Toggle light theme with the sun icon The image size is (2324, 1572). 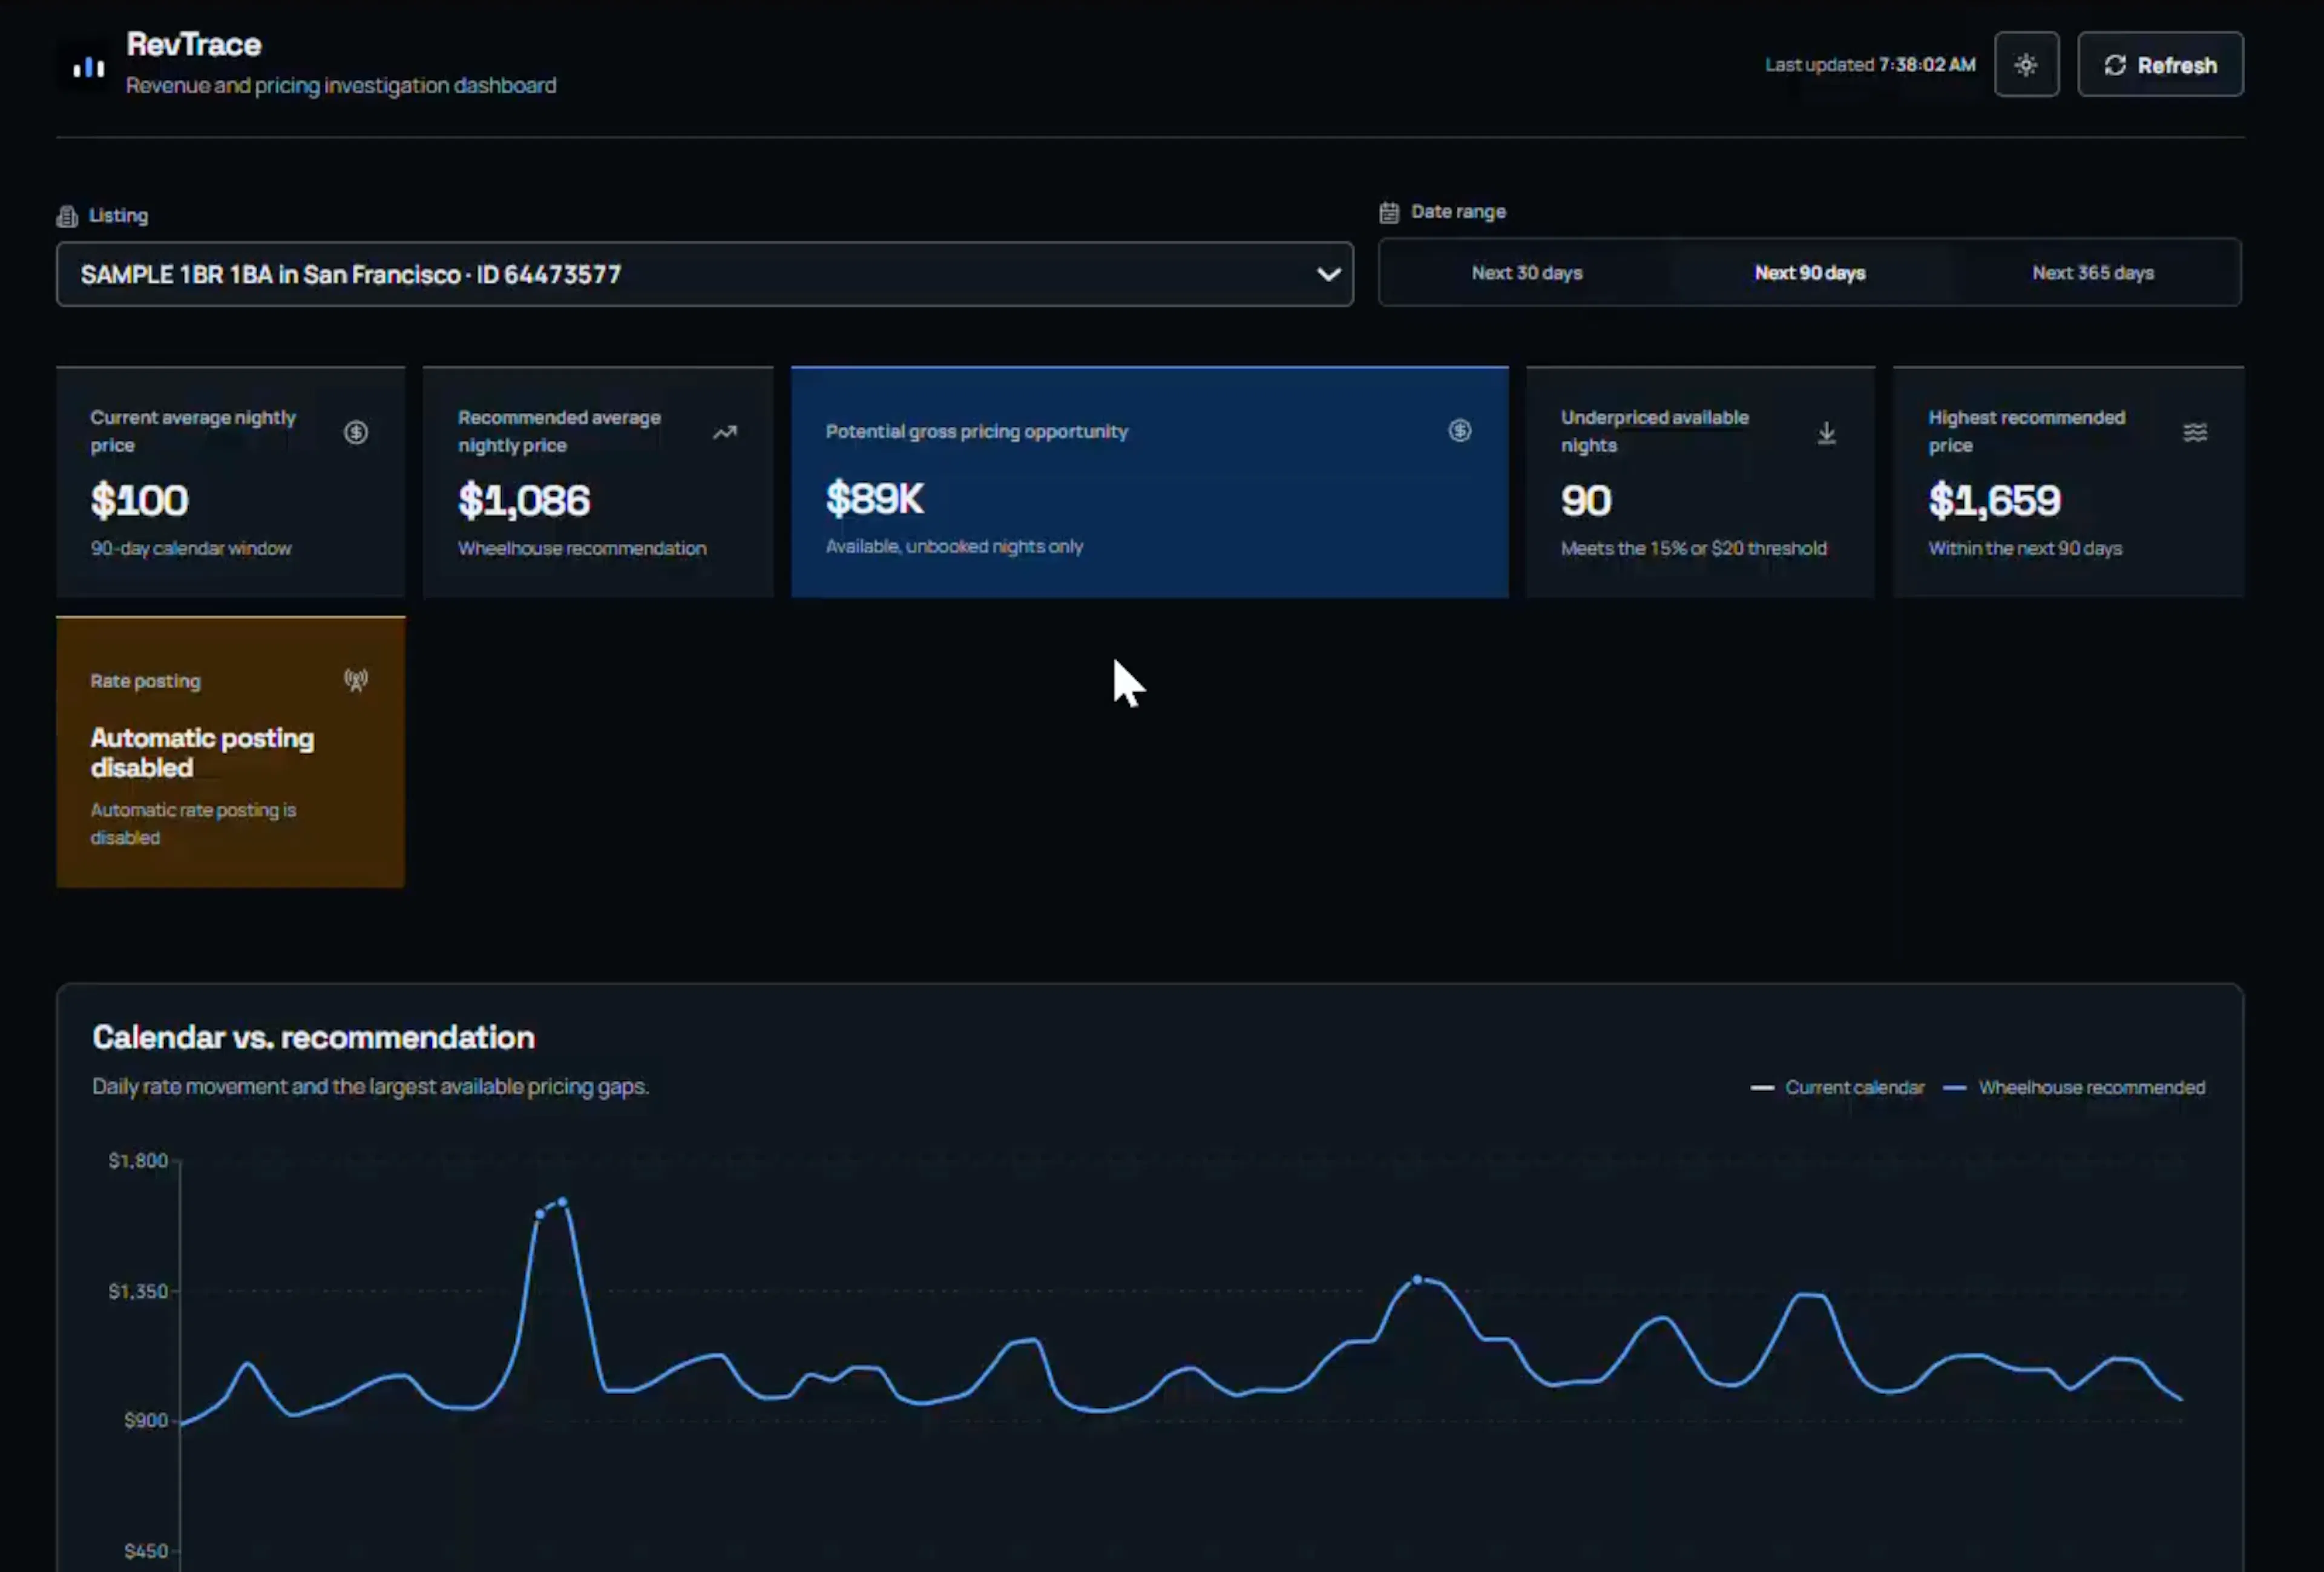click(x=2026, y=65)
